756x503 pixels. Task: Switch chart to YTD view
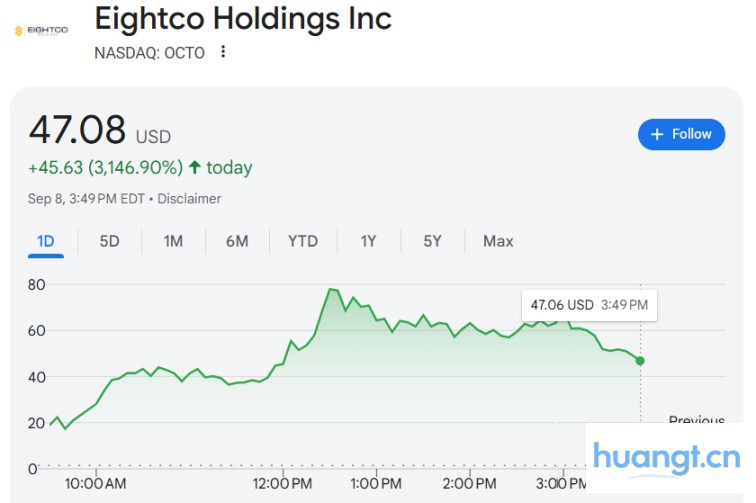302,241
